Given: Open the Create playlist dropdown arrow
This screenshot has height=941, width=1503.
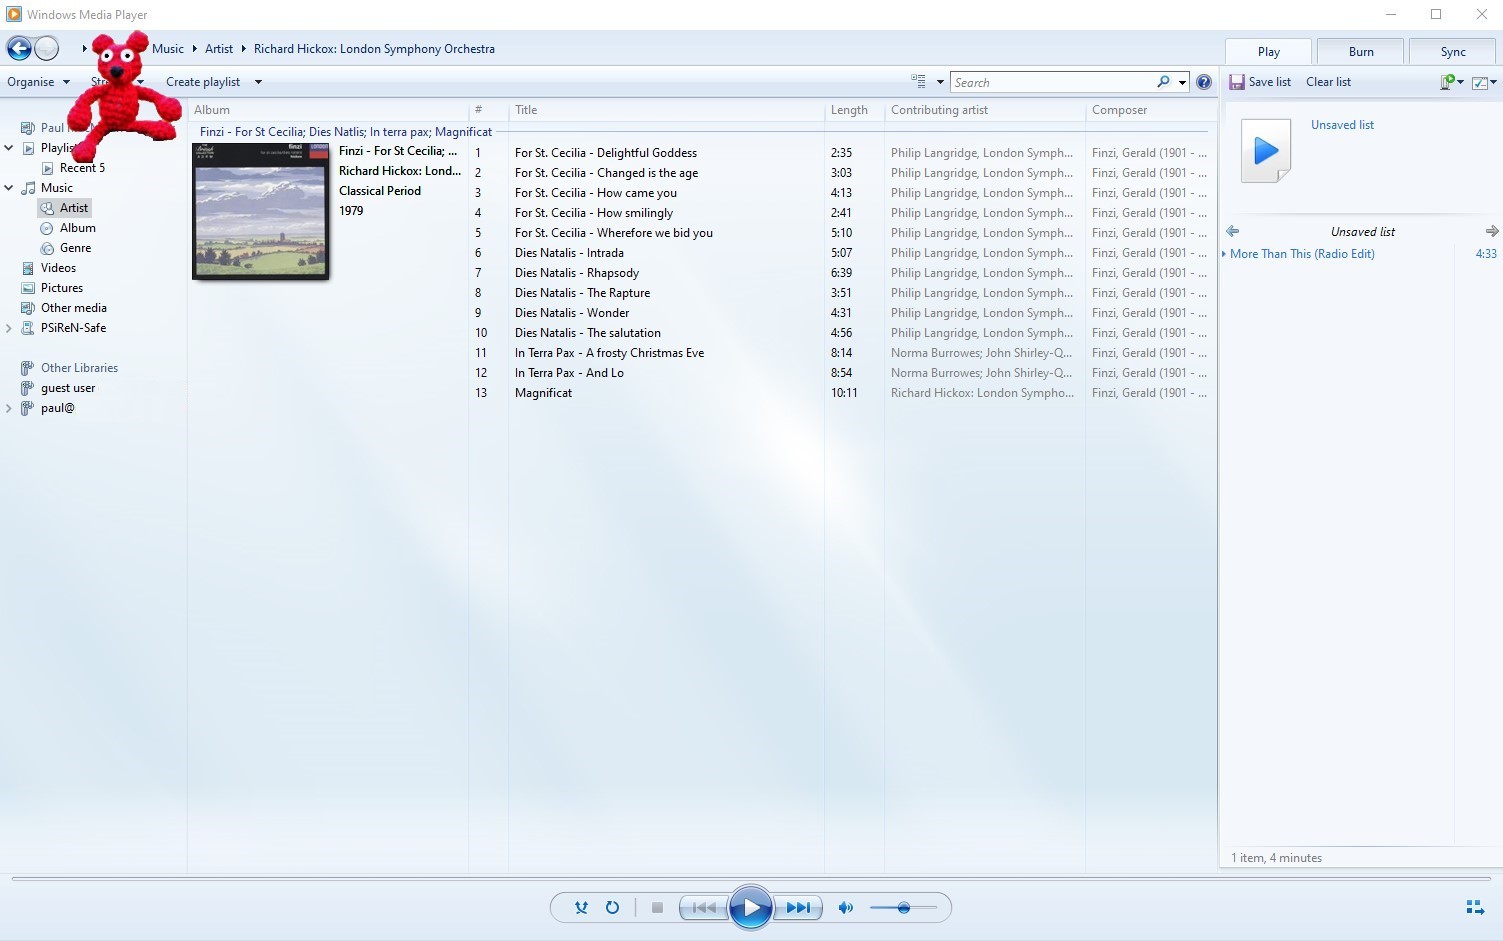Looking at the screenshot, I should [x=258, y=82].
